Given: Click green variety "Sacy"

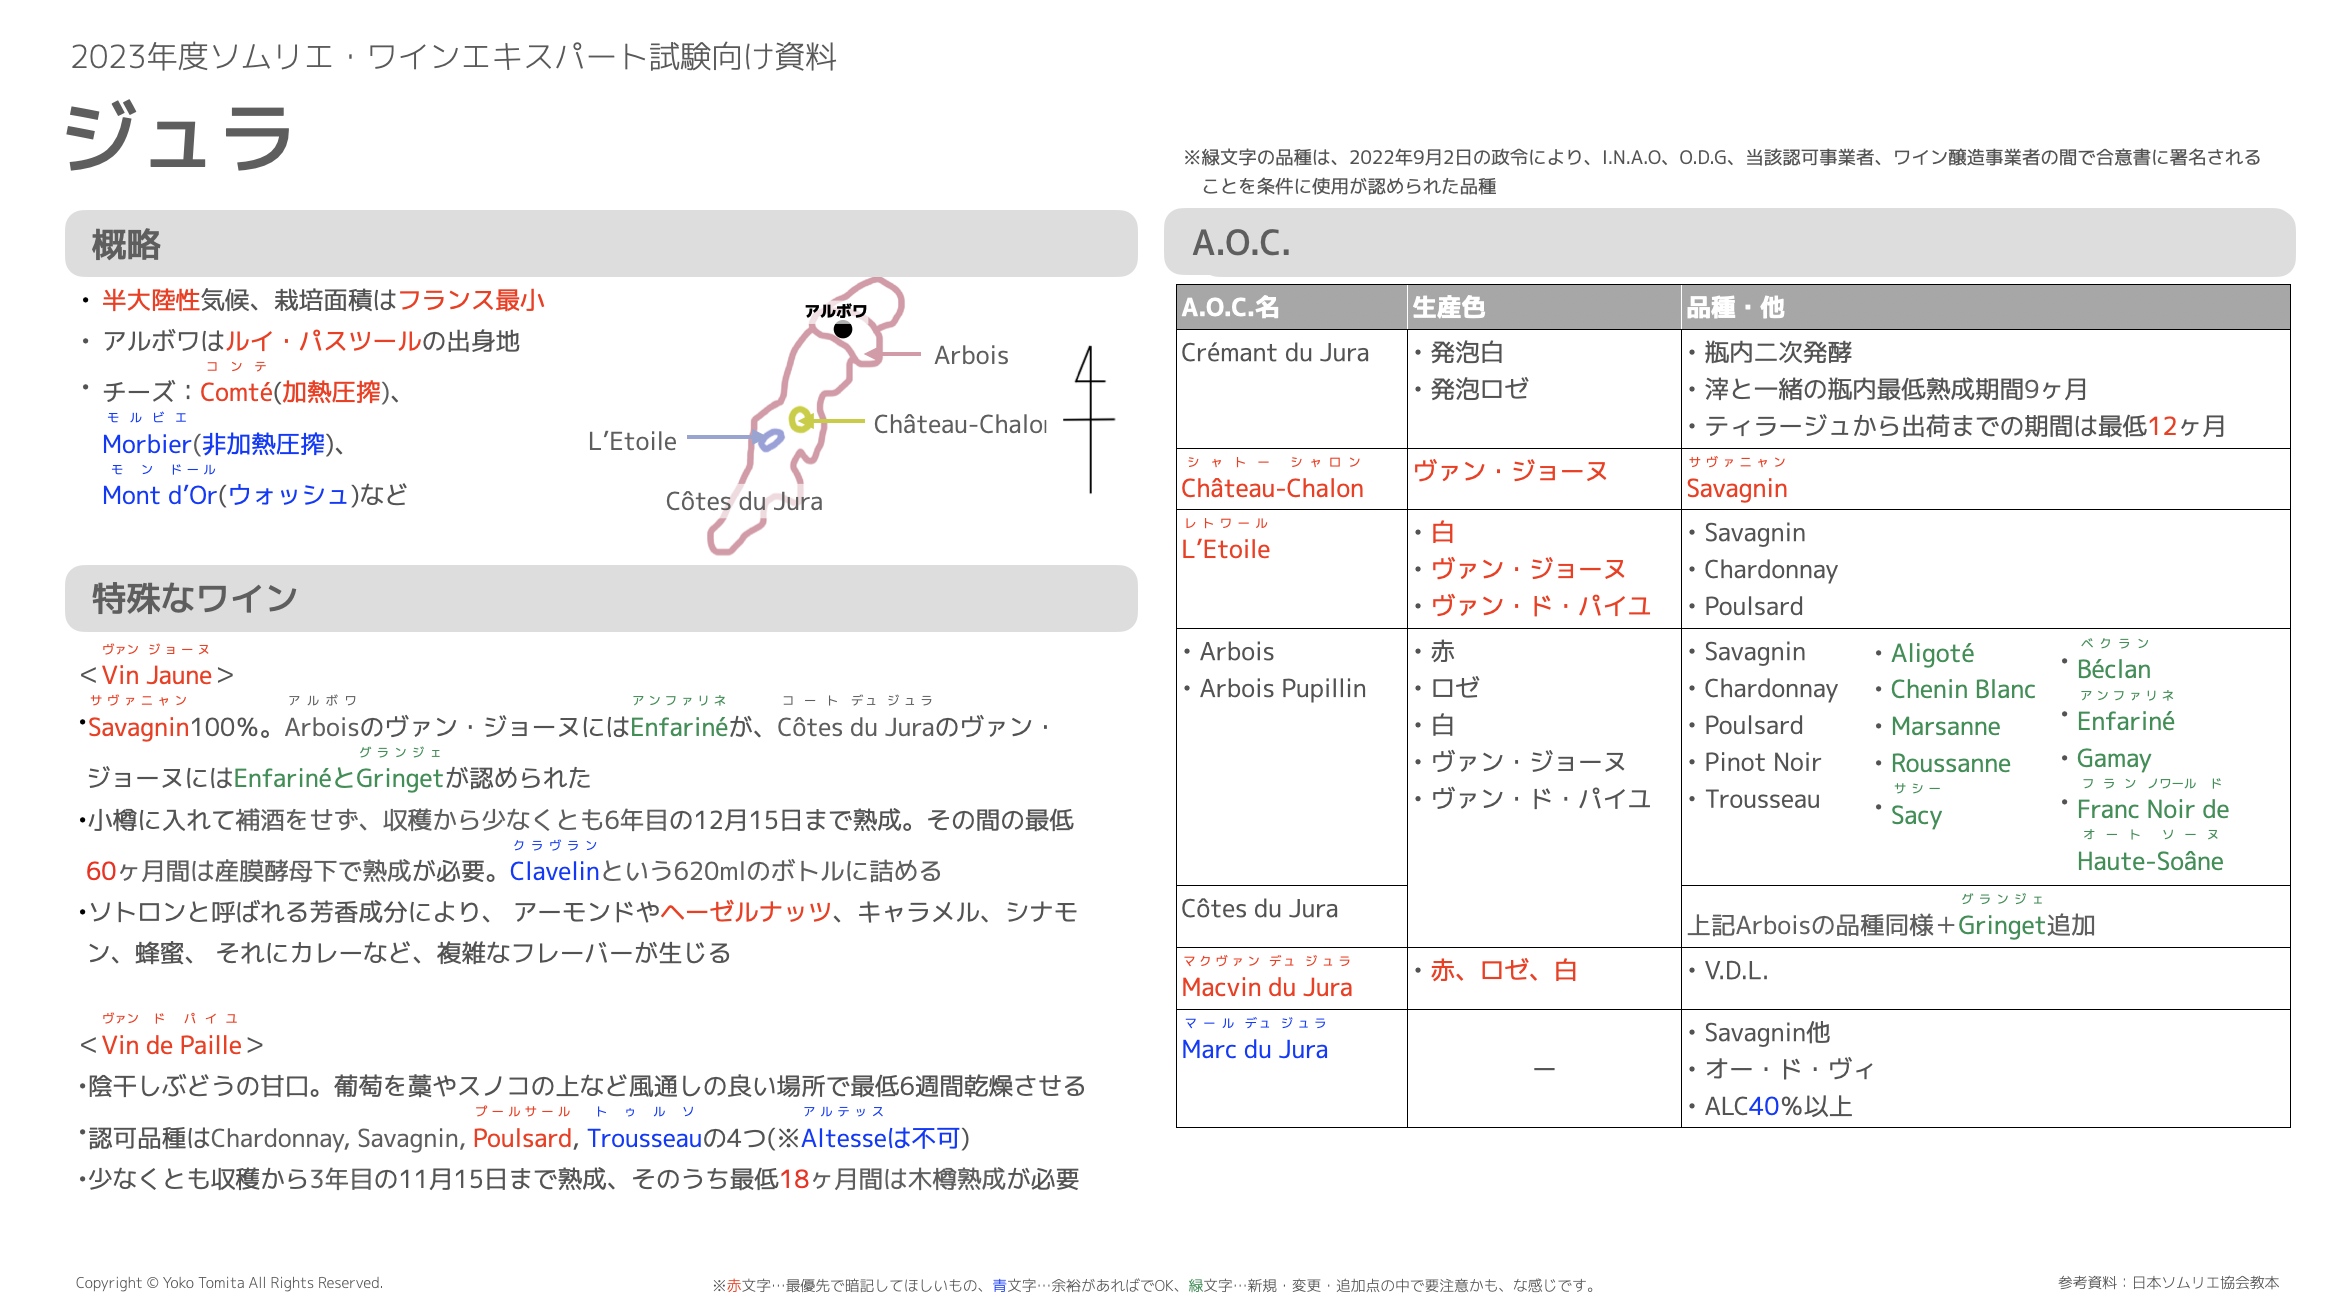Looking at the screenshot, I should pos(1916,815).
